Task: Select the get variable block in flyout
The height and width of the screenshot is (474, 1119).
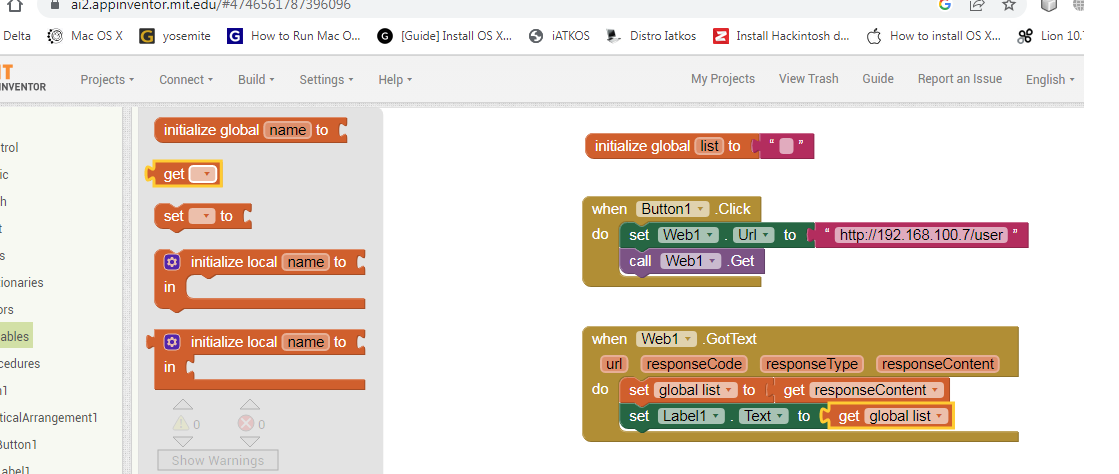Action: click(x=175, y=174)
